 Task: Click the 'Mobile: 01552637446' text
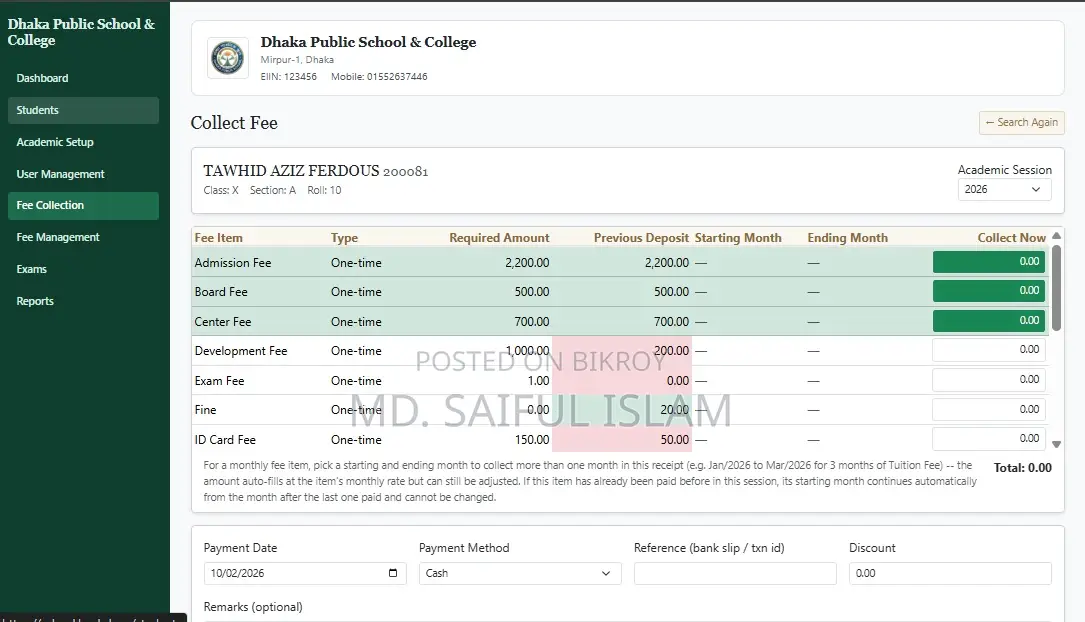pos(379,77)
